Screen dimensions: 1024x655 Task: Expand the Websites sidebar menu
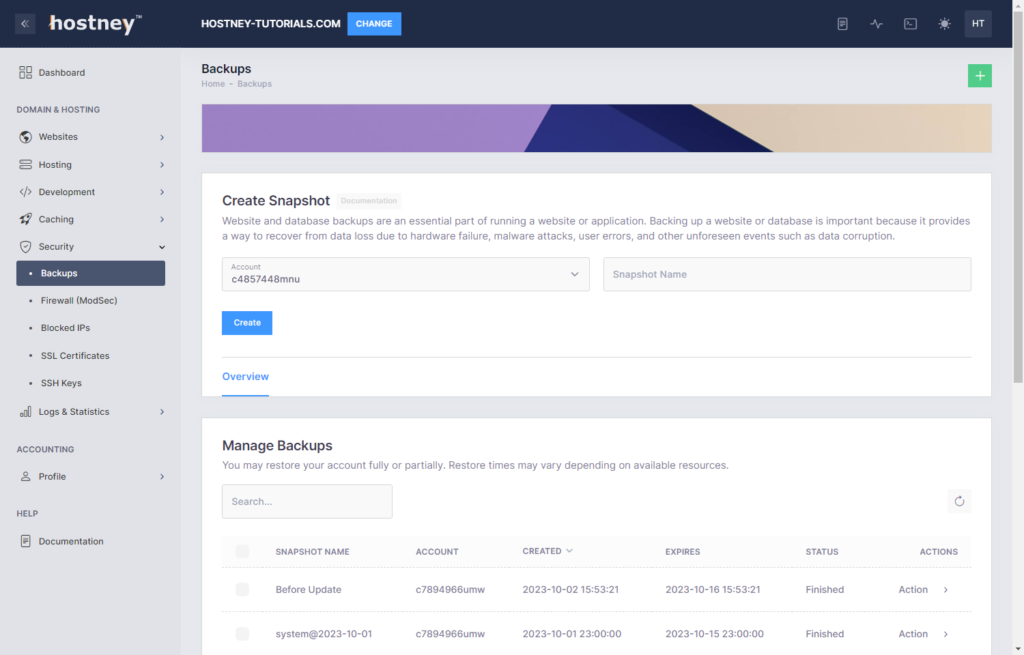[90, 137]
